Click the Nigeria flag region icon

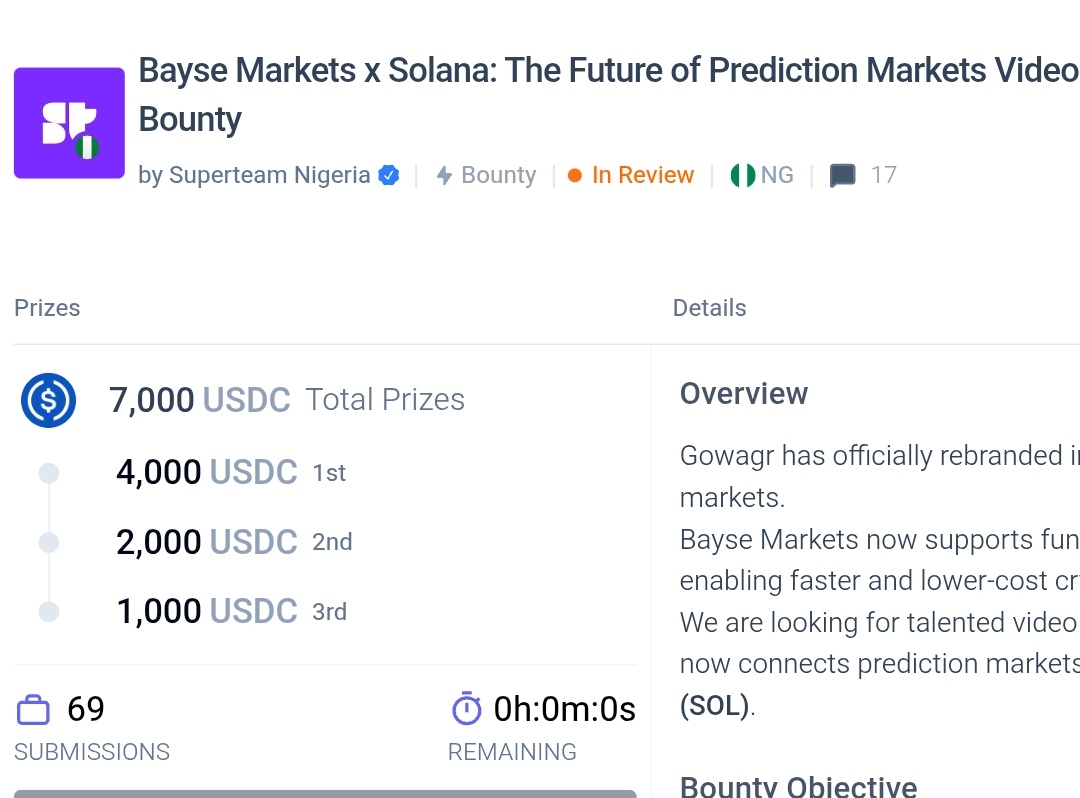[x=742, y=176]
